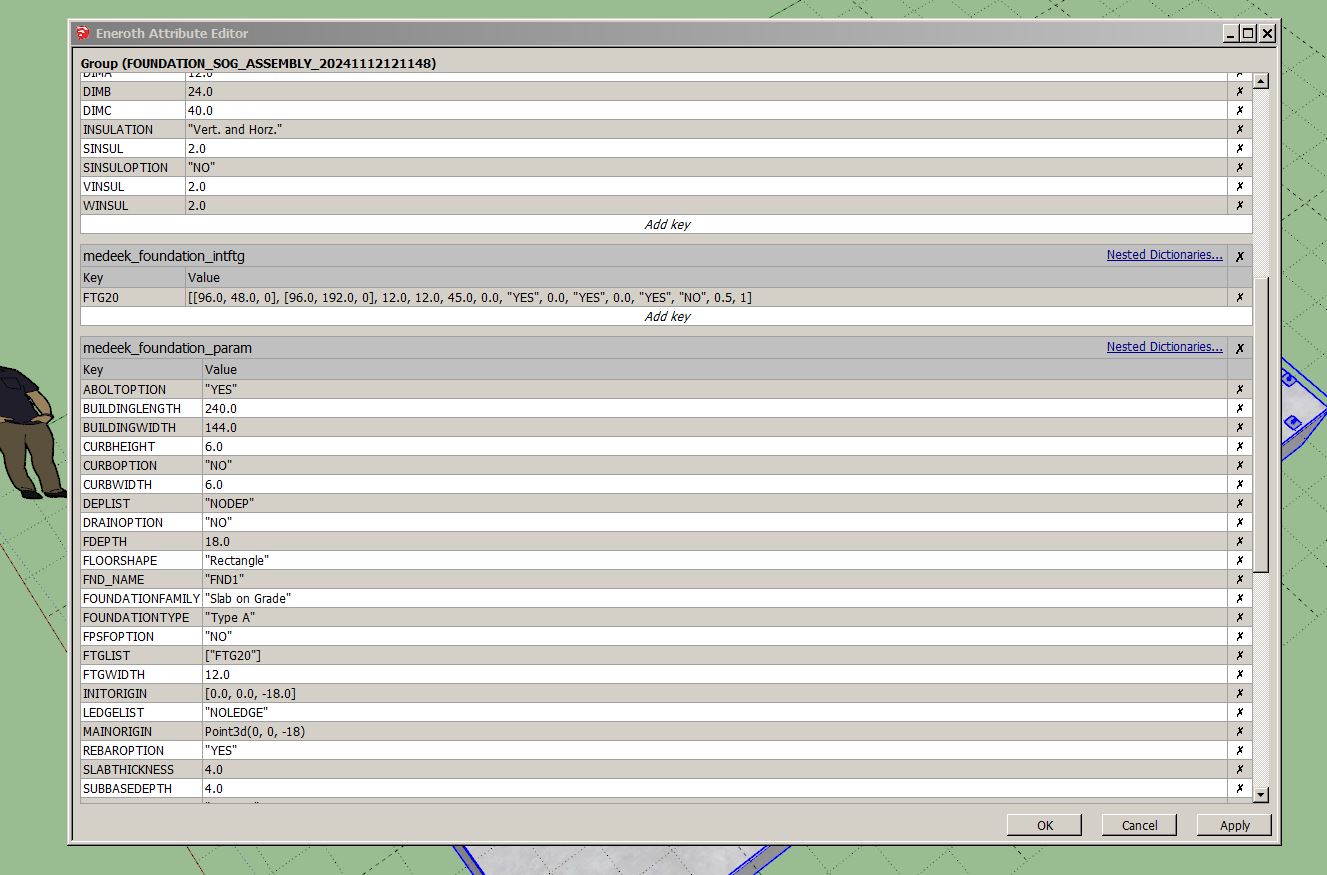
Task: Add key below the WINSUL row
Action: pyautogui.click(x=666, y=224)
